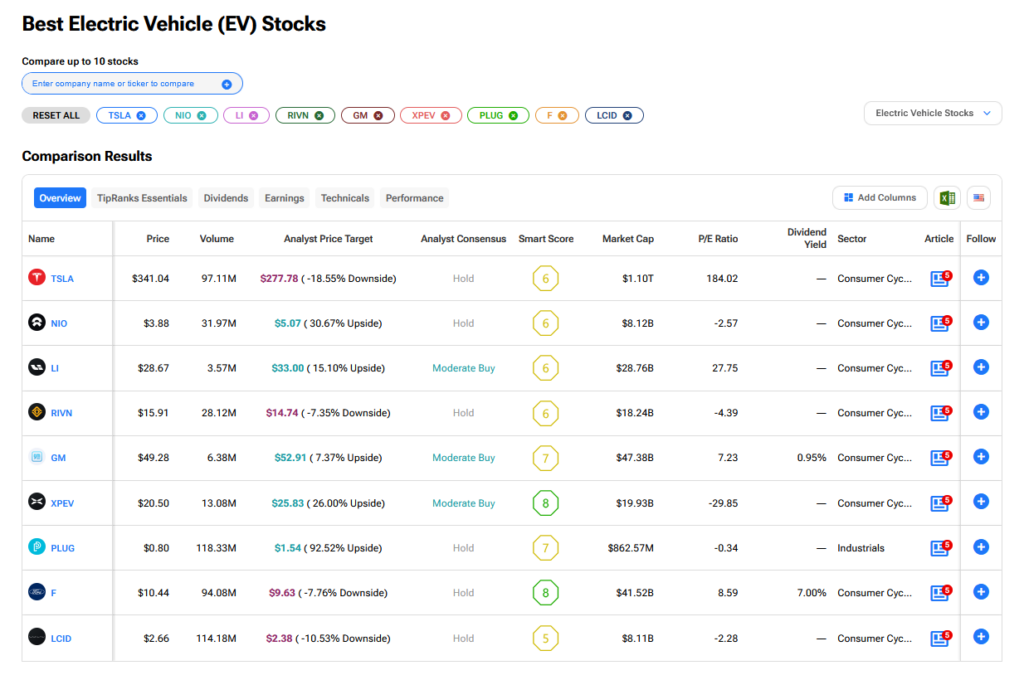Image resolution: width=1024 pixels, height=675 pixels.
Task: Click the XPEV Smart Score 8 badge
Action: [x=545, y=503]
